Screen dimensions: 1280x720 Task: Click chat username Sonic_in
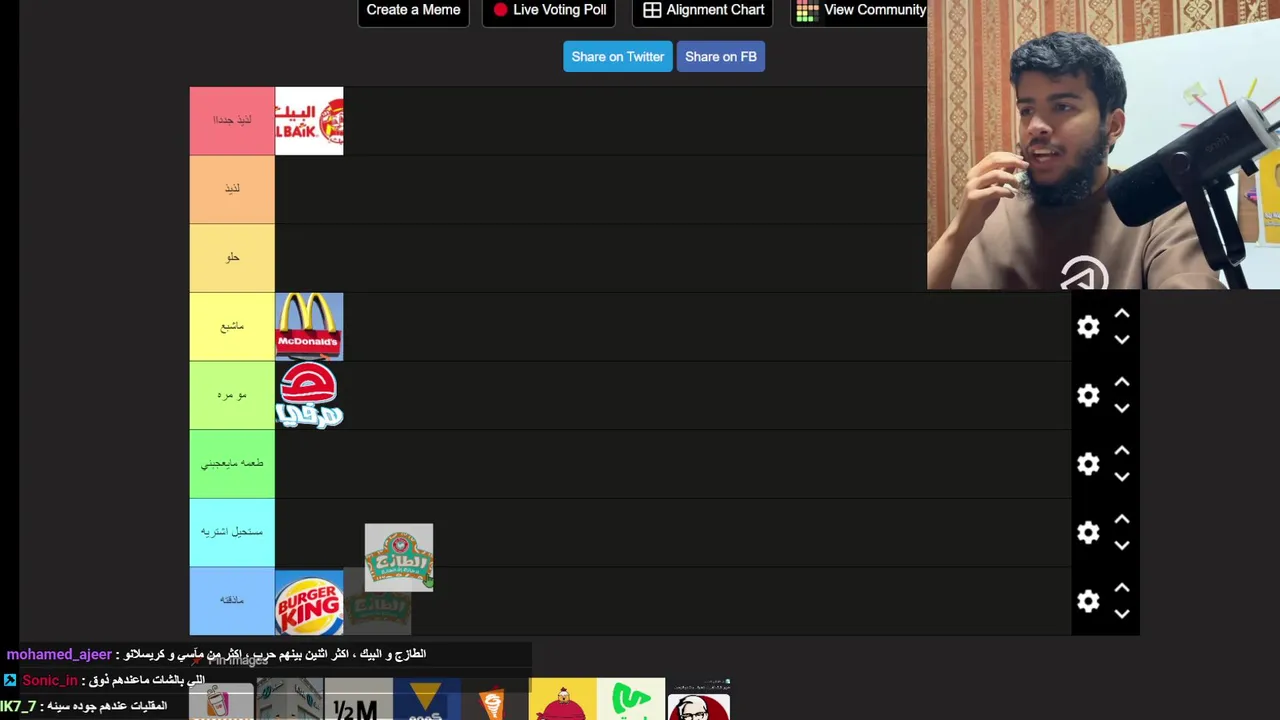50,680
